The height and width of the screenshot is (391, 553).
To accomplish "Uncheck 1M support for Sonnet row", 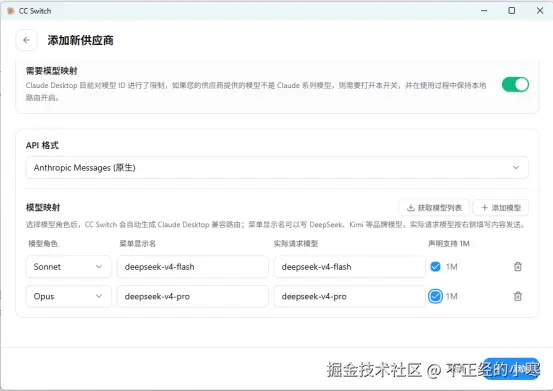I will coord(435,267).
